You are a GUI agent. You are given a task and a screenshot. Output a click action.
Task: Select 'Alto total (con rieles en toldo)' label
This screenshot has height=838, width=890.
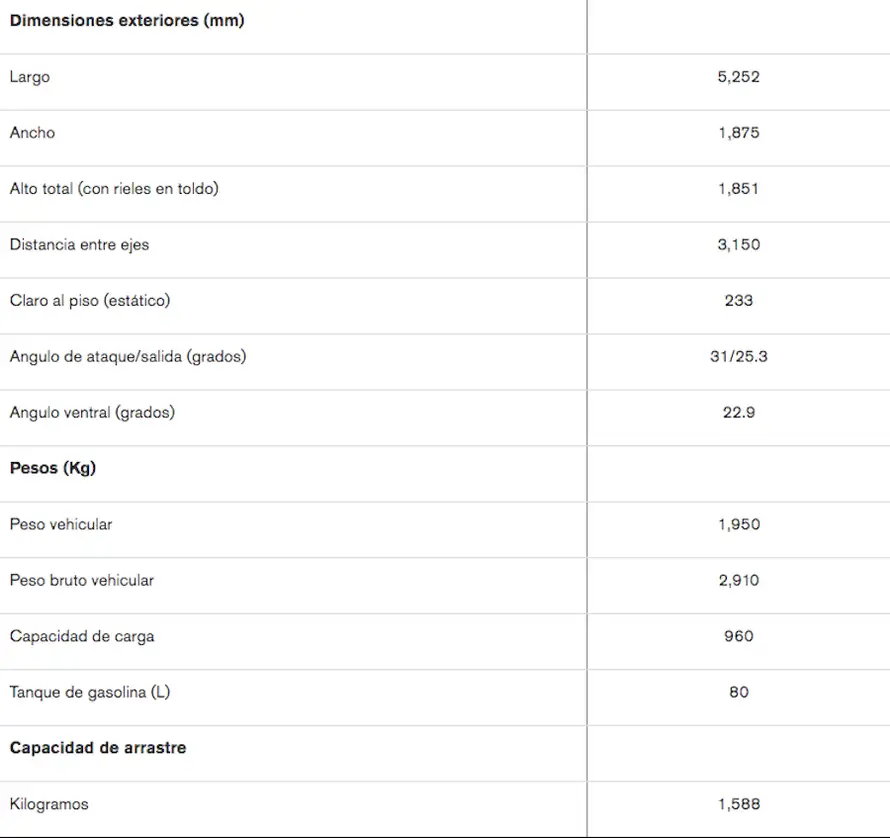114,188
